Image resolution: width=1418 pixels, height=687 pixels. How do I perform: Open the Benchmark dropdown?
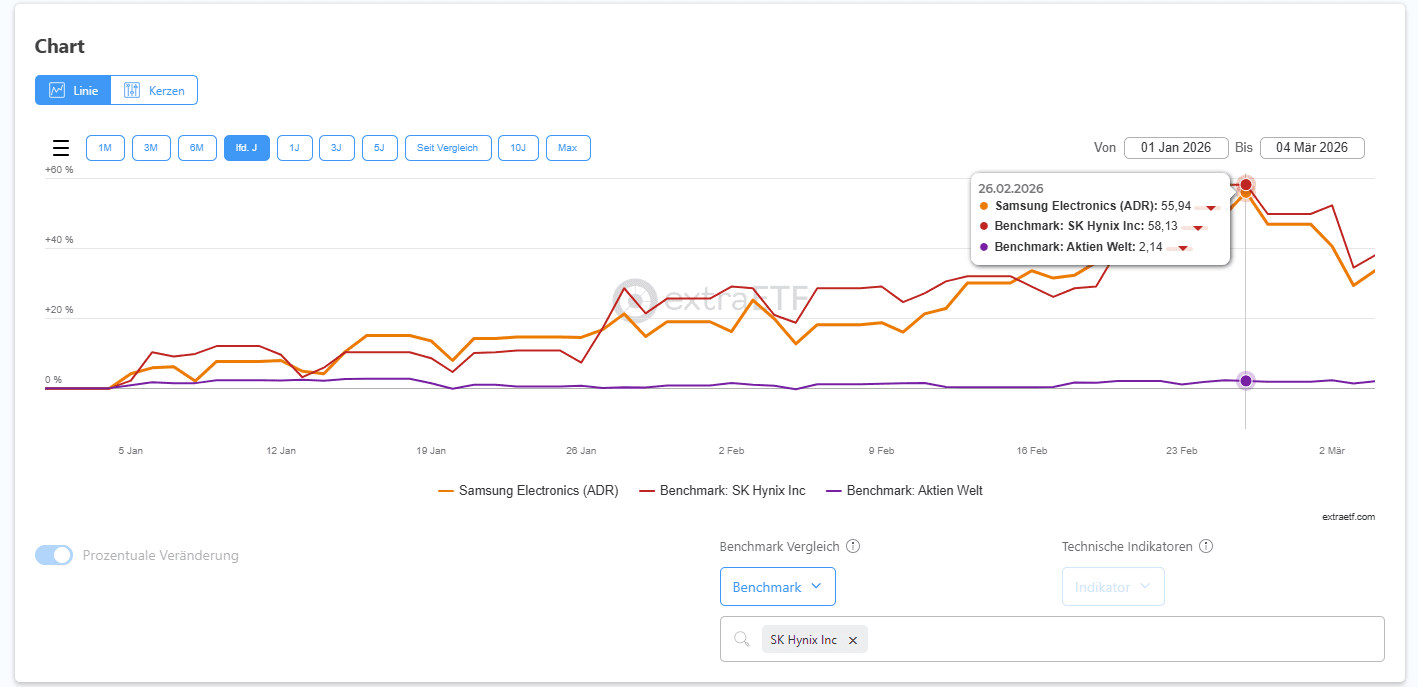(777, 587)
